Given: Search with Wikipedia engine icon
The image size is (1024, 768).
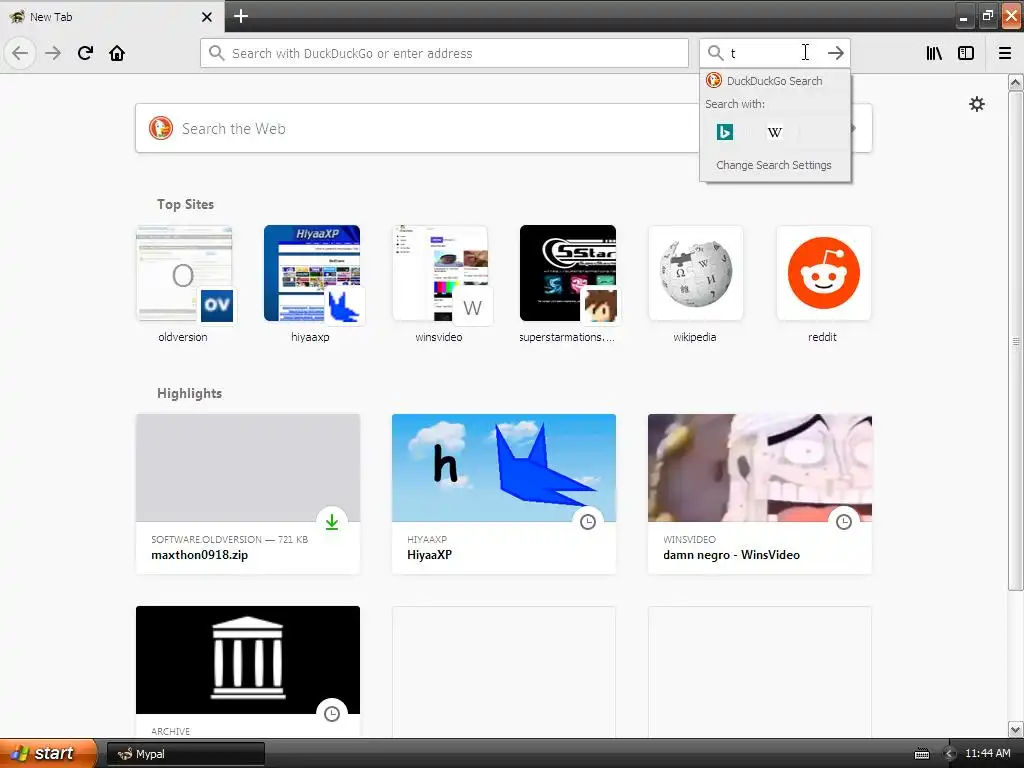Looking at the screenshot, I should [775, 132].
